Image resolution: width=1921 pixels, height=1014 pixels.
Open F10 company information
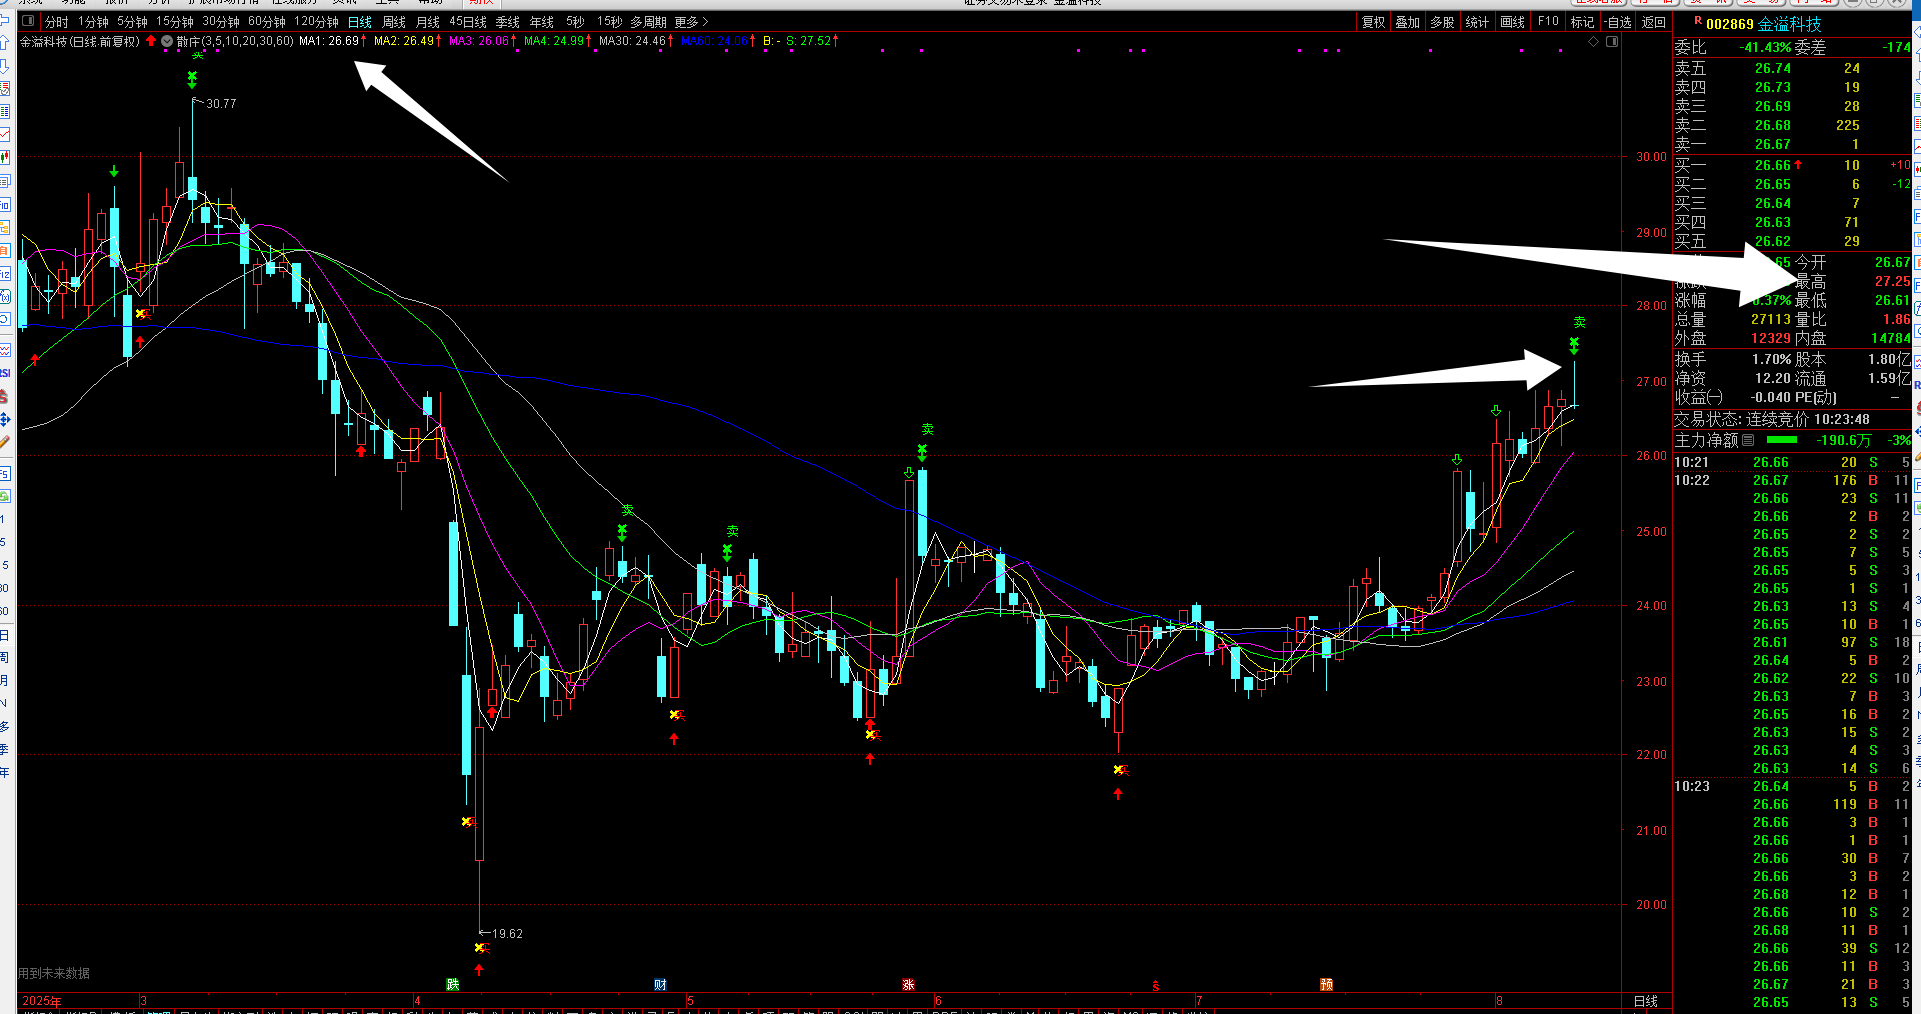1548,21
